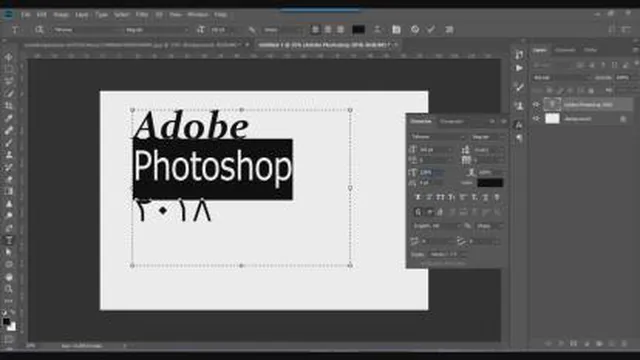The height and width of the screenshot is (360, 640).
Task: Open layer filter kind dropdown
Action: point(553,65)
